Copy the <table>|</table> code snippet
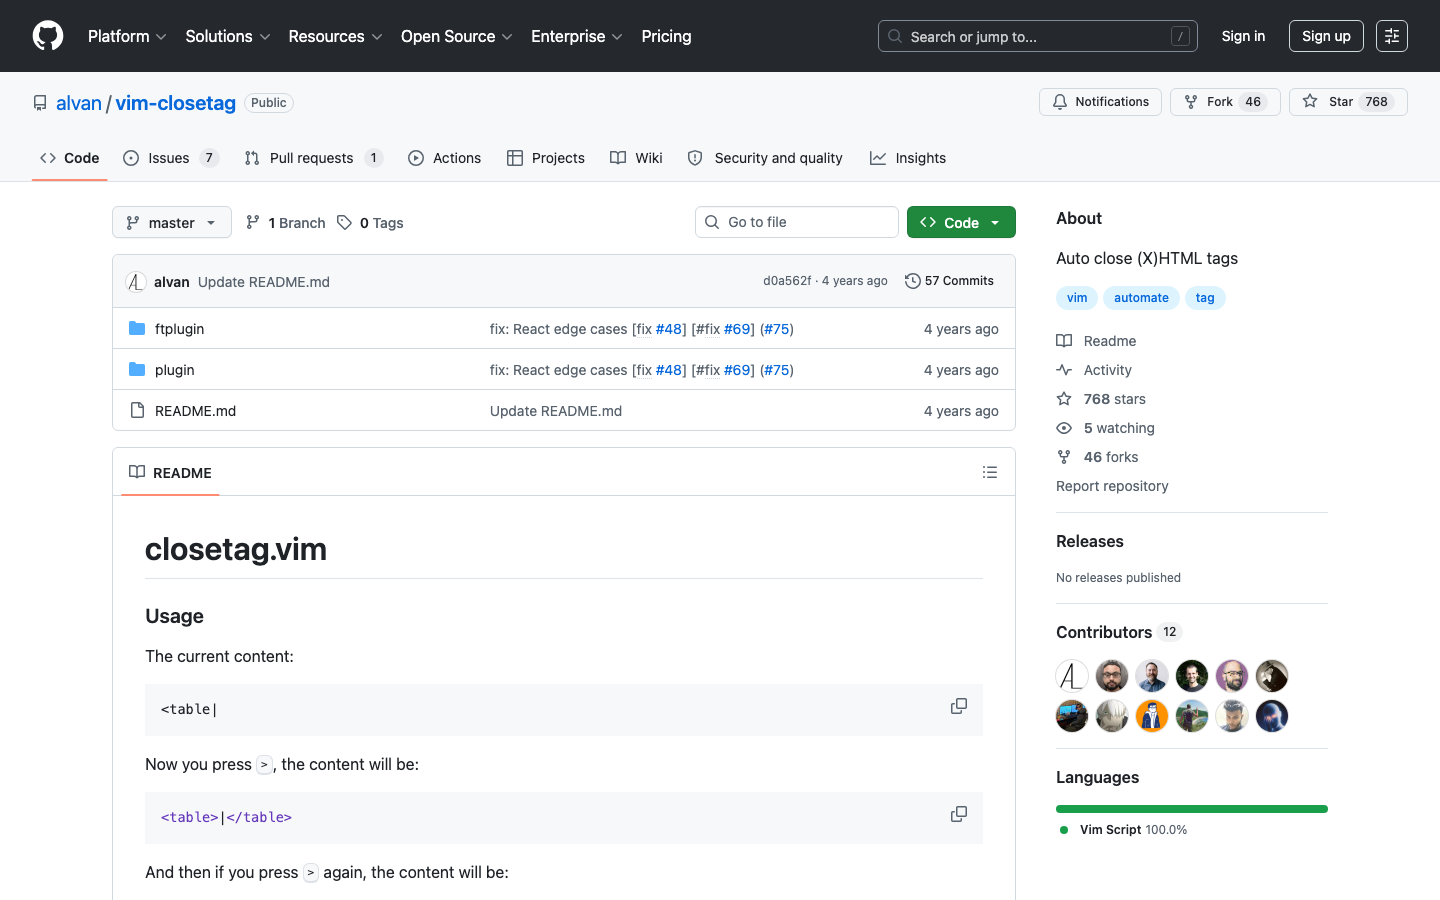 pyautogui.click(x=958, y=814)
